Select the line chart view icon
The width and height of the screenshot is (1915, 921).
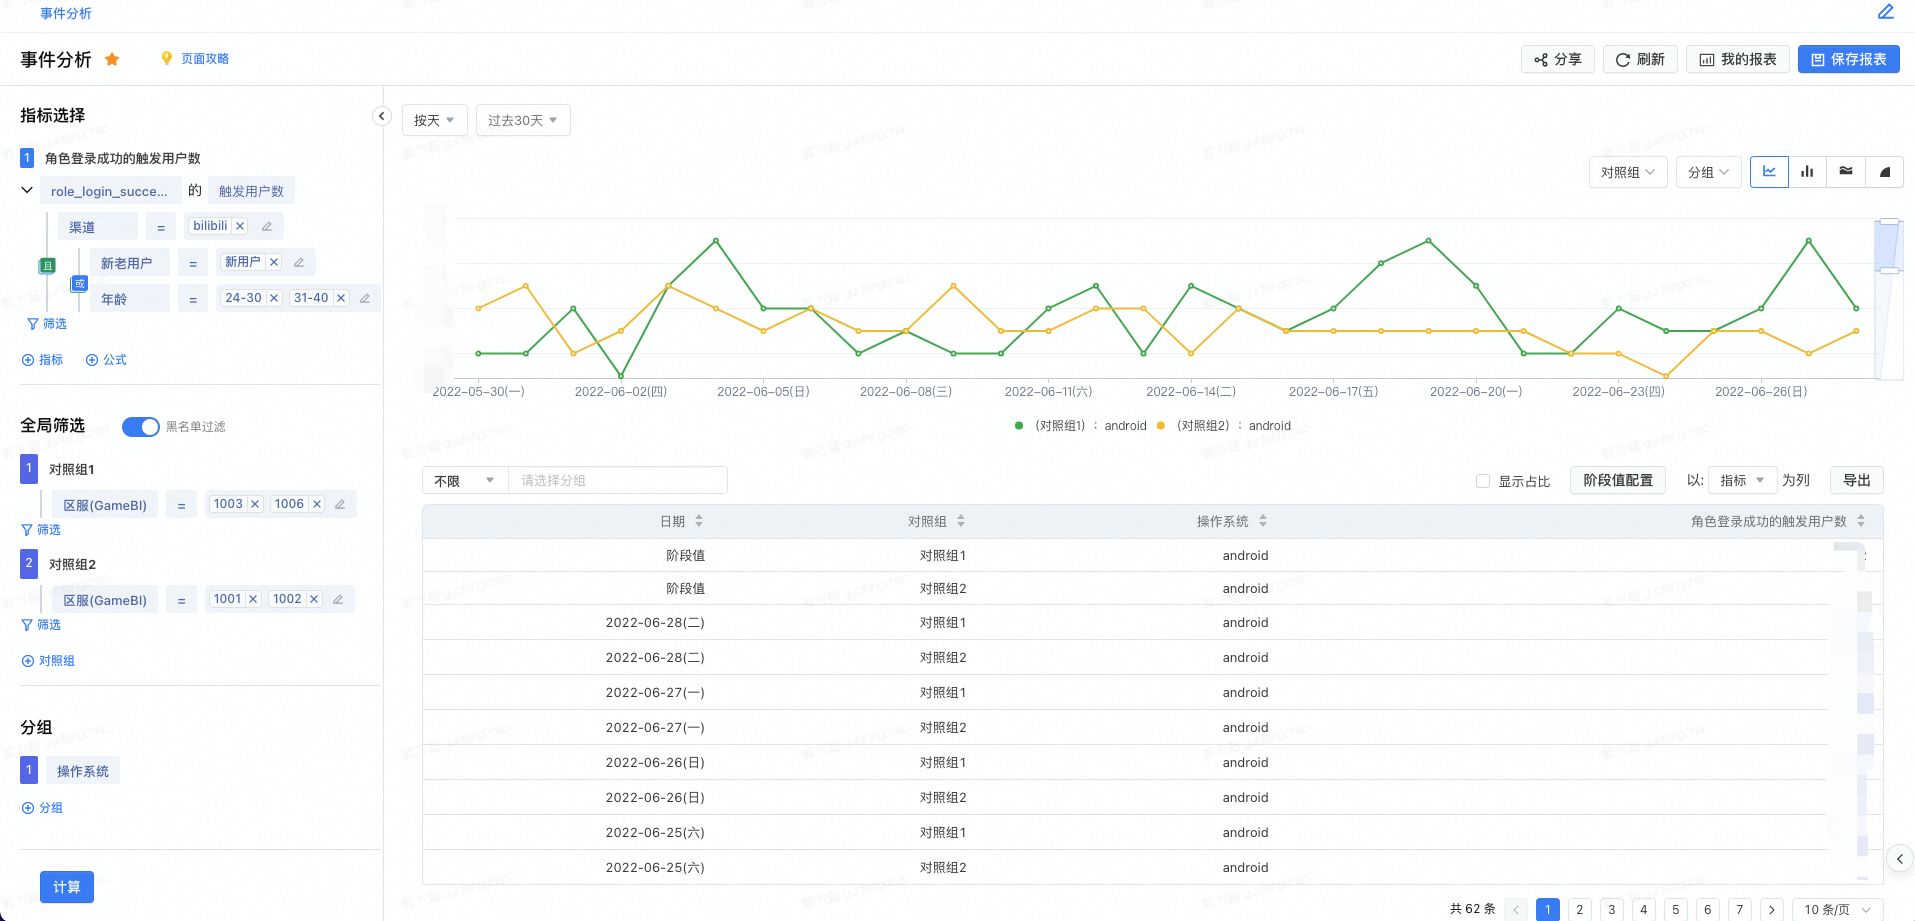[1769, 172]
